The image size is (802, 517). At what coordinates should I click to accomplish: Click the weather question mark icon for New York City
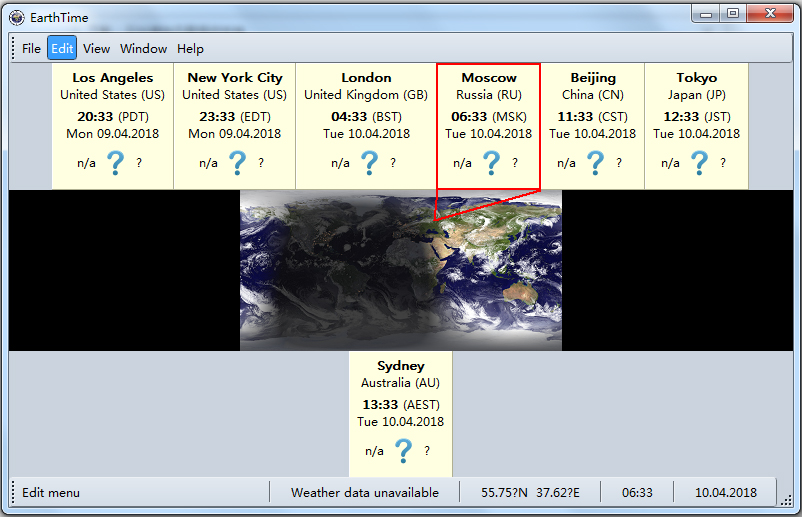click(x=237, y=163)
